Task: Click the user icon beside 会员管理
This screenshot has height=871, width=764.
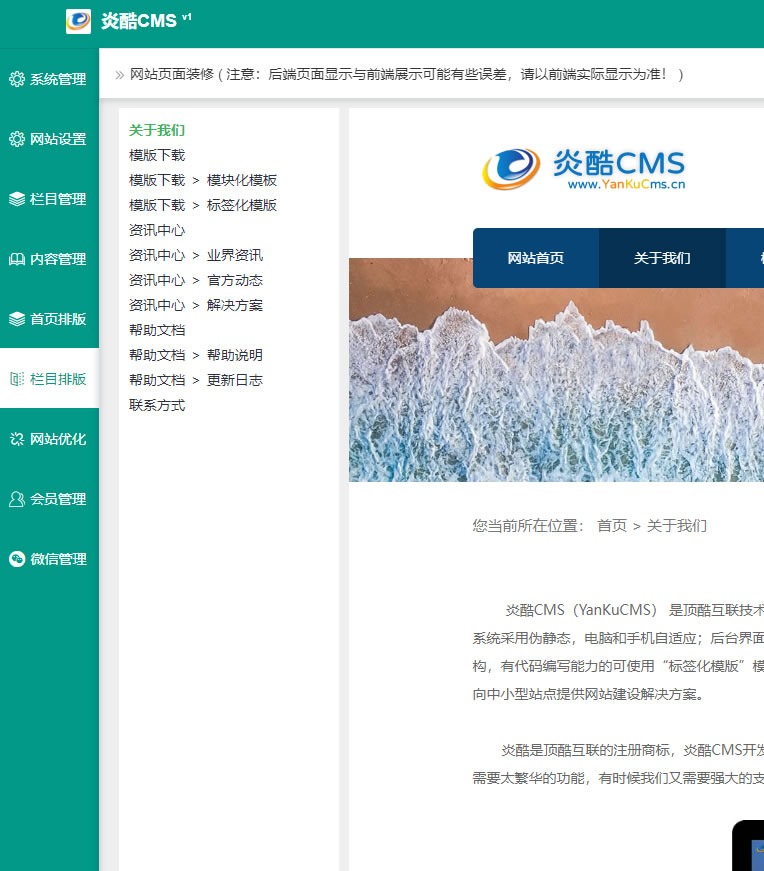Action: click(x=17, y=499)
